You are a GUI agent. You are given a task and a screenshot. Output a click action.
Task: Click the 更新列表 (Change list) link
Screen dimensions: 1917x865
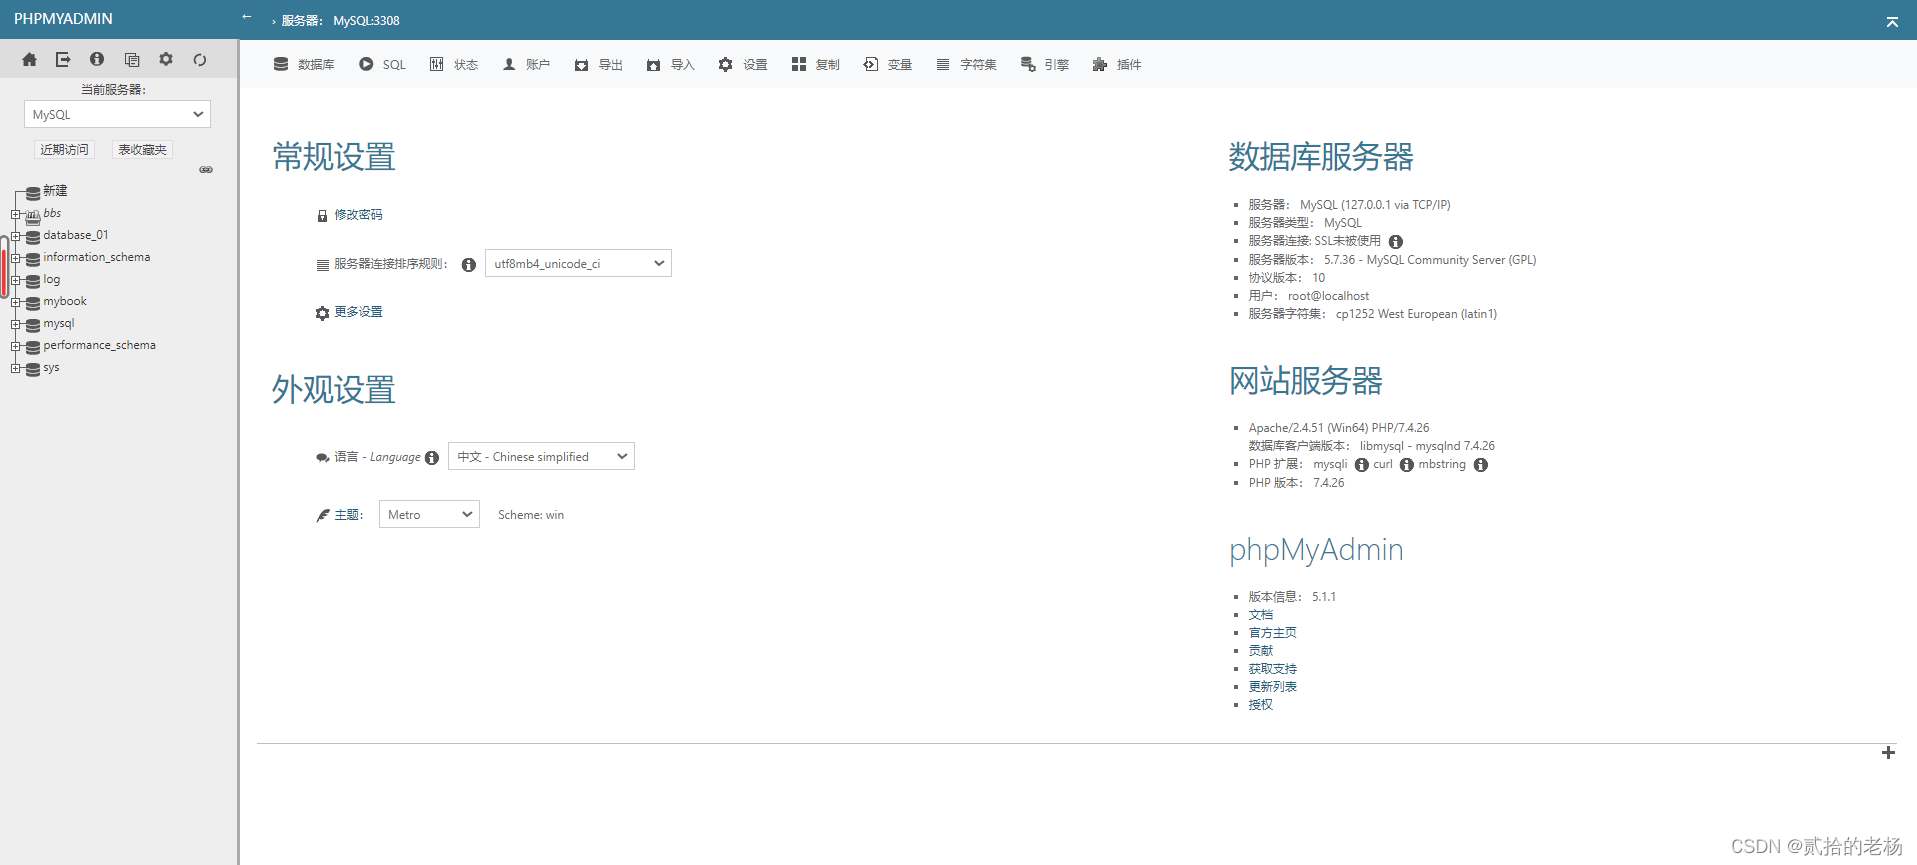1273,687
